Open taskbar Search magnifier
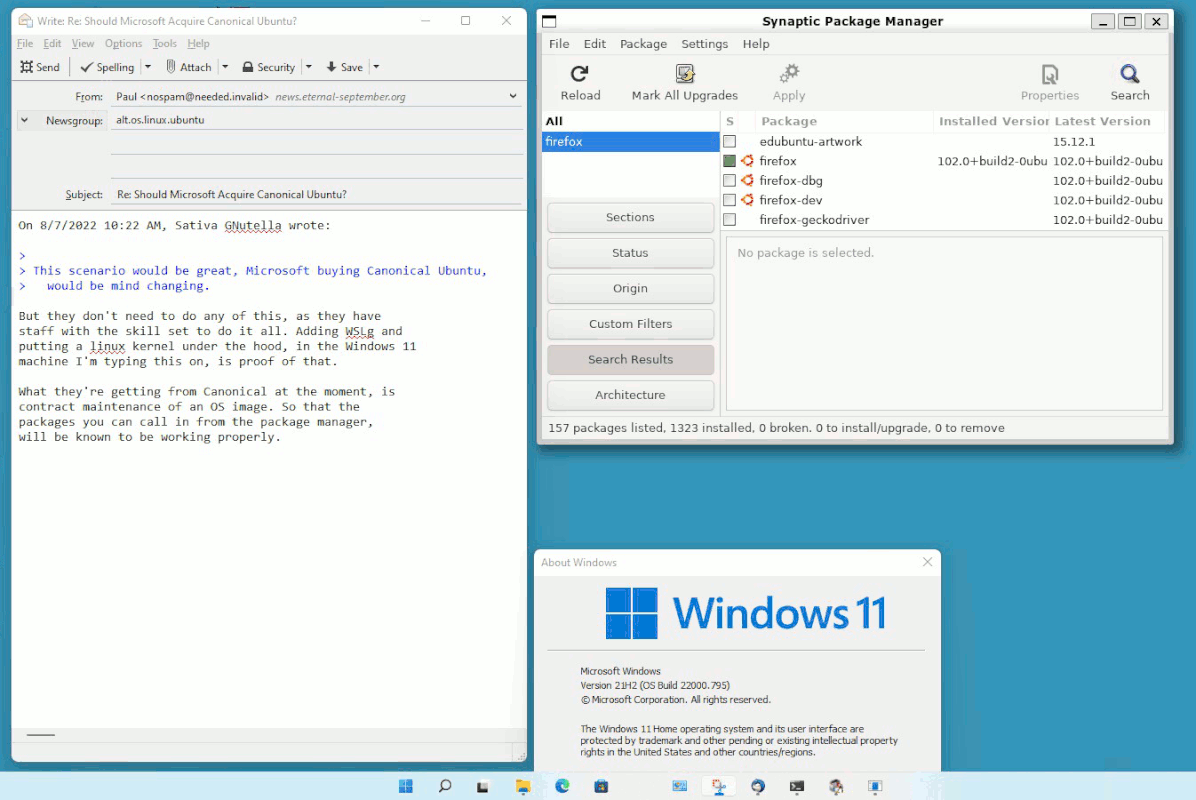 click(445, 786)
